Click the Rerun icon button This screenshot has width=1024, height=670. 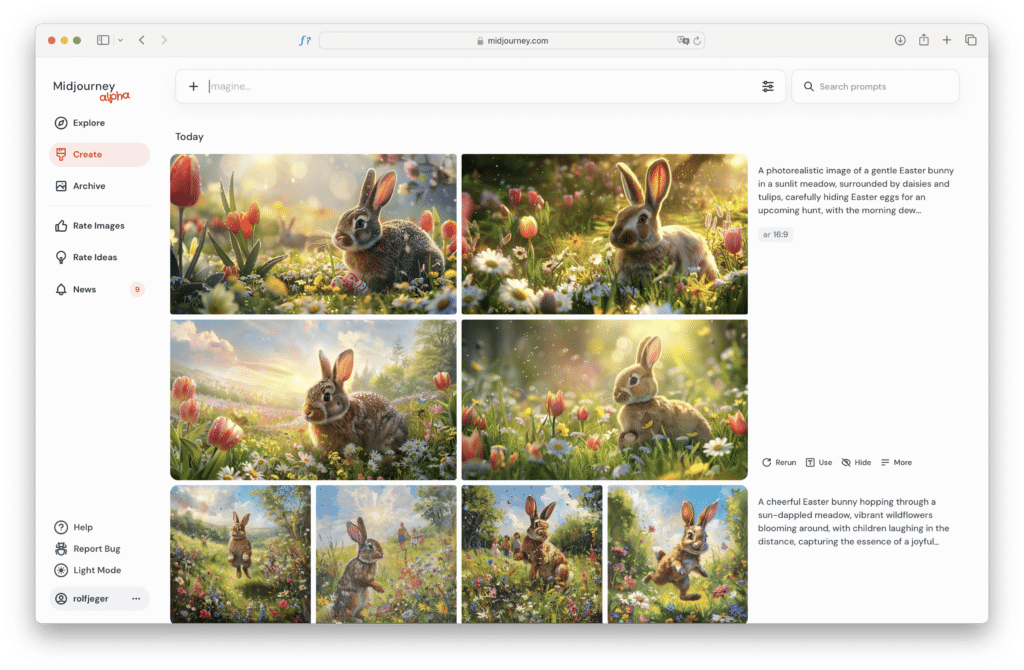click(779, 463)
